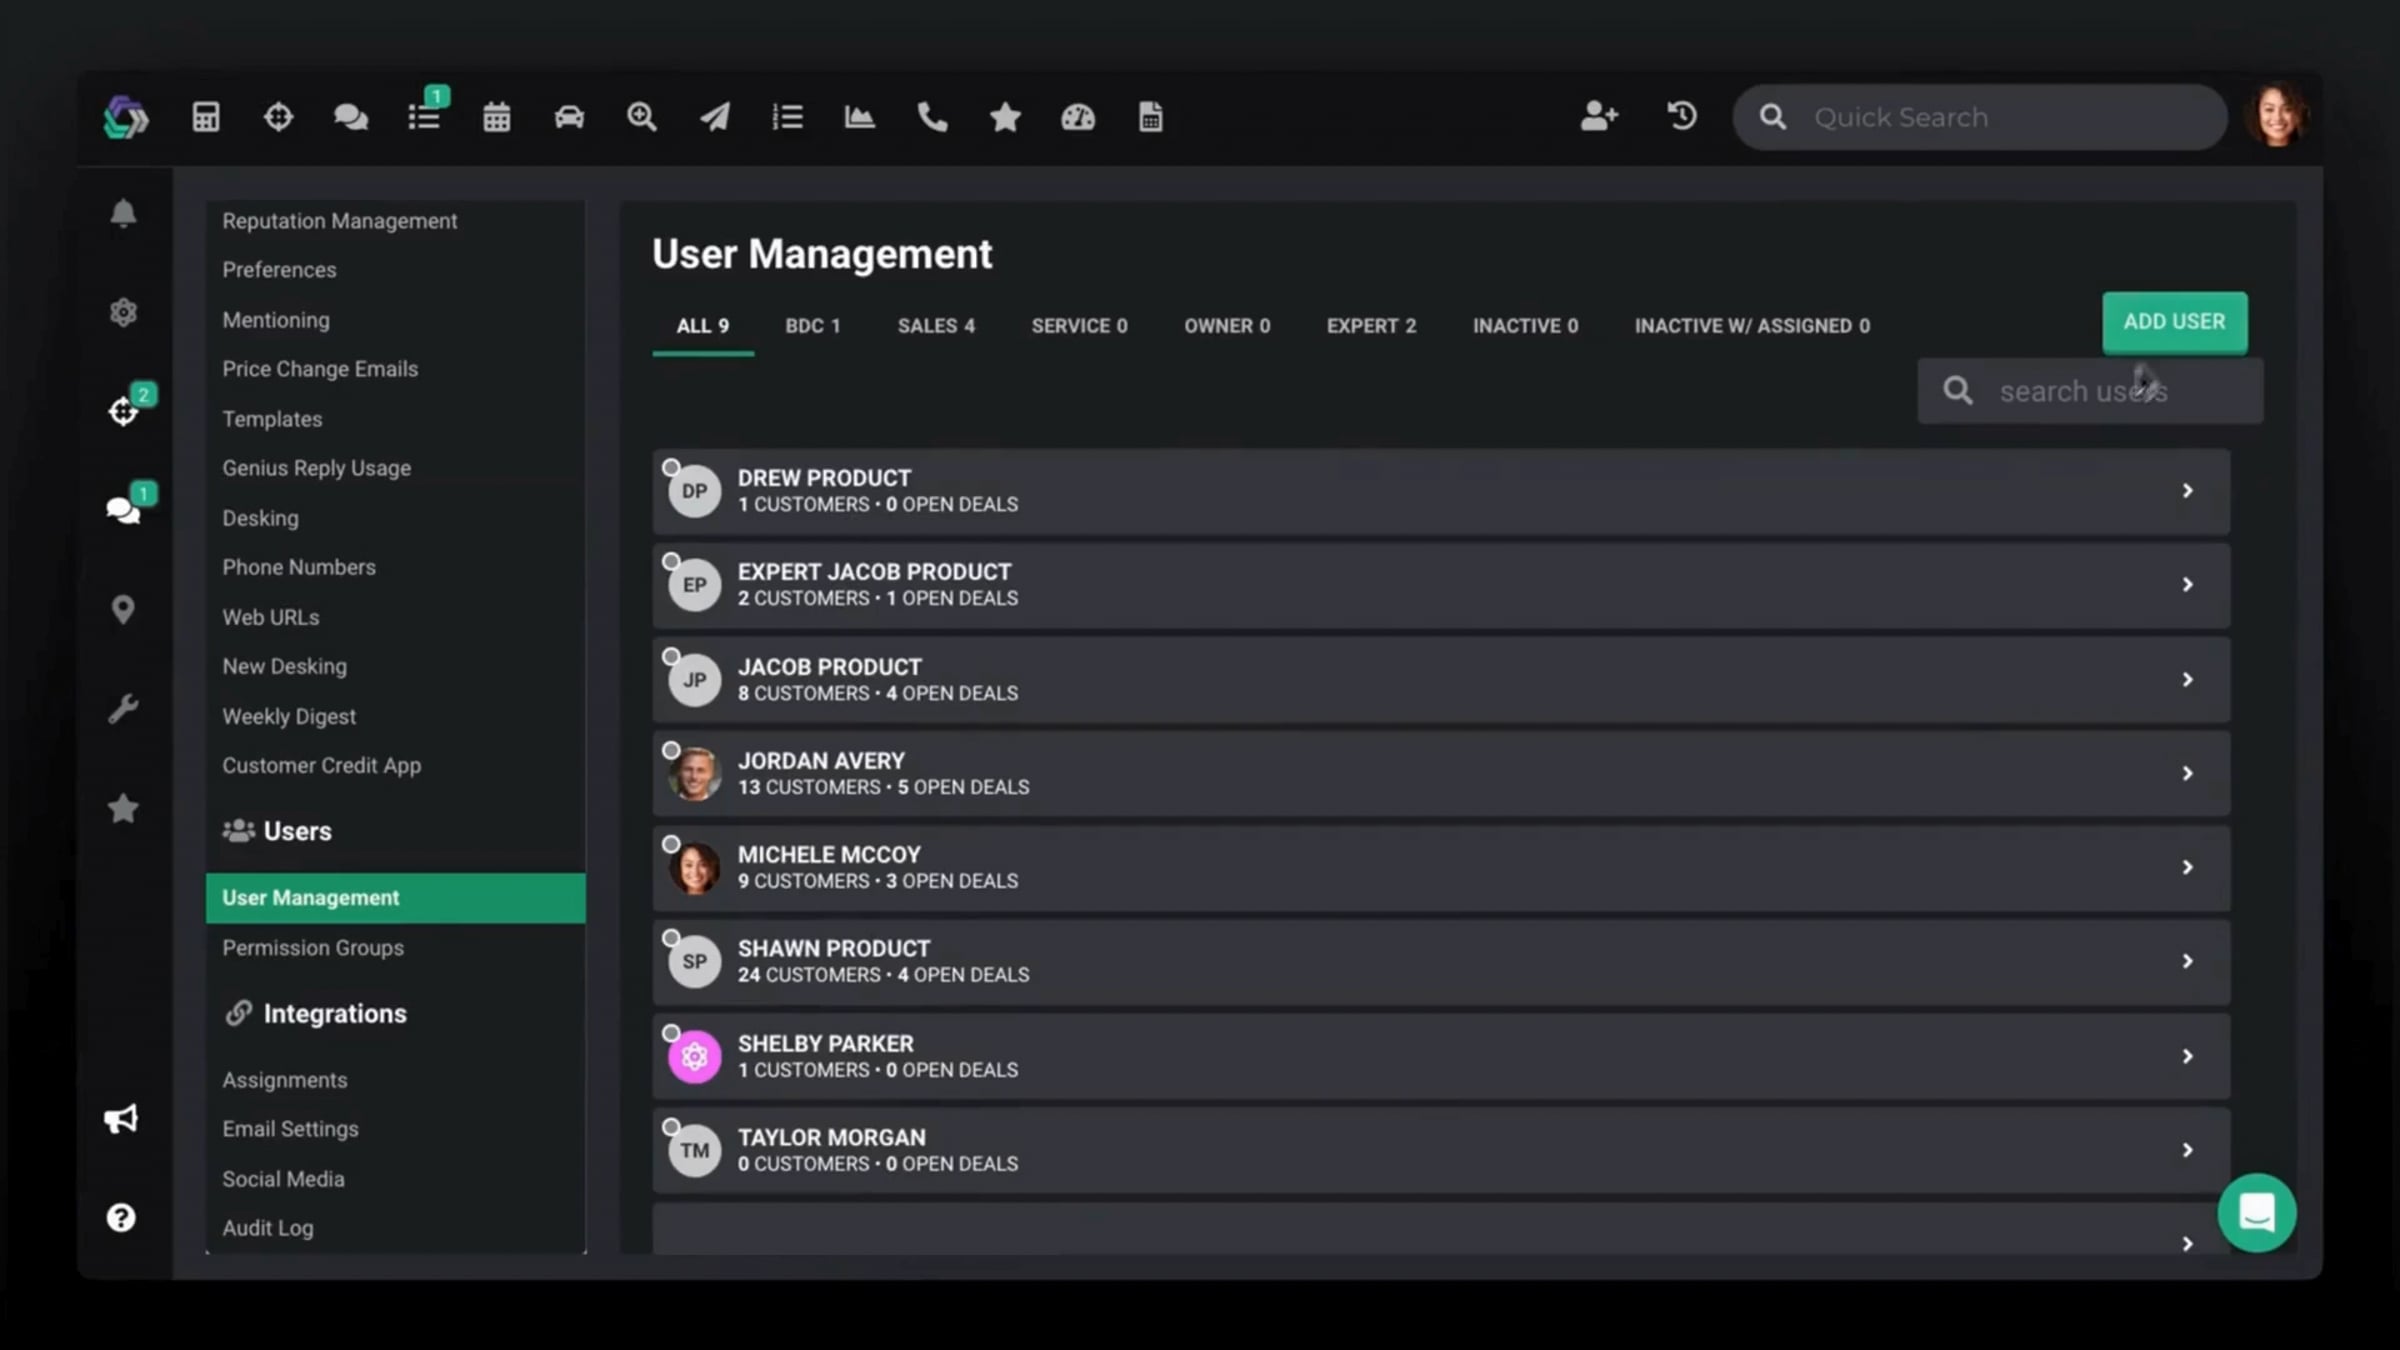This screenshot has width=2400, height=1350.
Task: Toggle the status circle on Michele McCoy
Action: (x=671, y=844)
